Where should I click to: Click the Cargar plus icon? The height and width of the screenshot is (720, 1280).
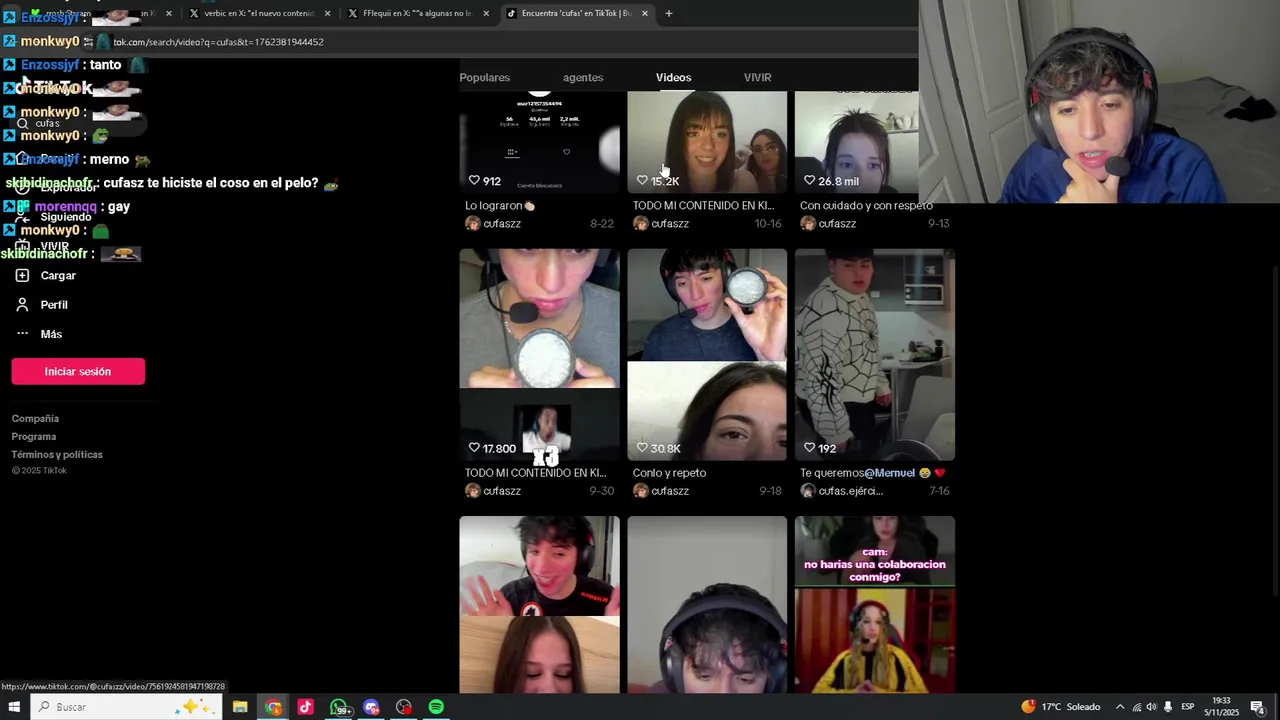(x=22, y=275)
